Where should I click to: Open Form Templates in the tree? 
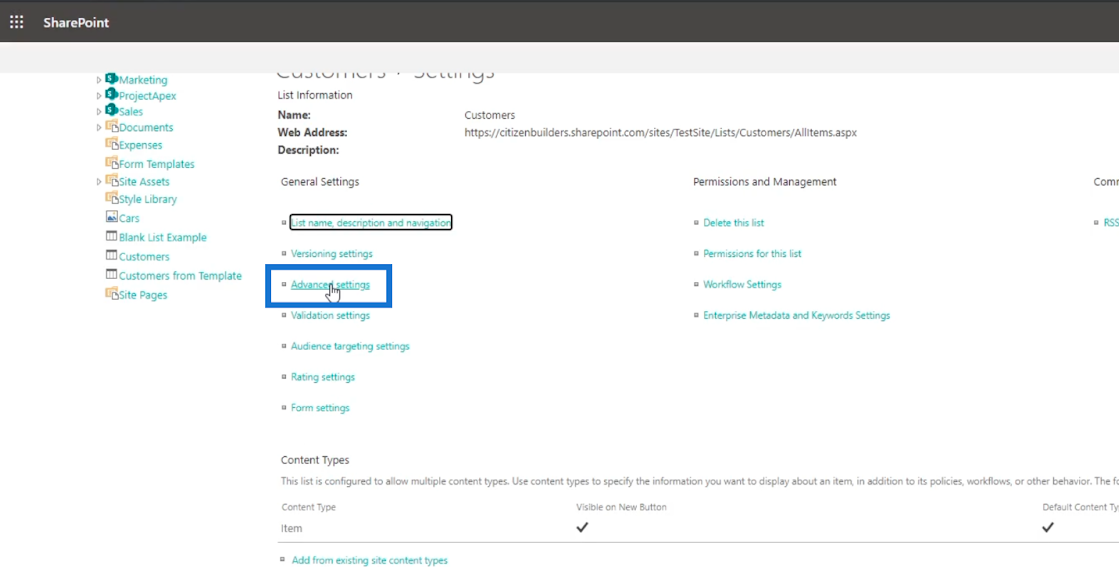[156, 164]
